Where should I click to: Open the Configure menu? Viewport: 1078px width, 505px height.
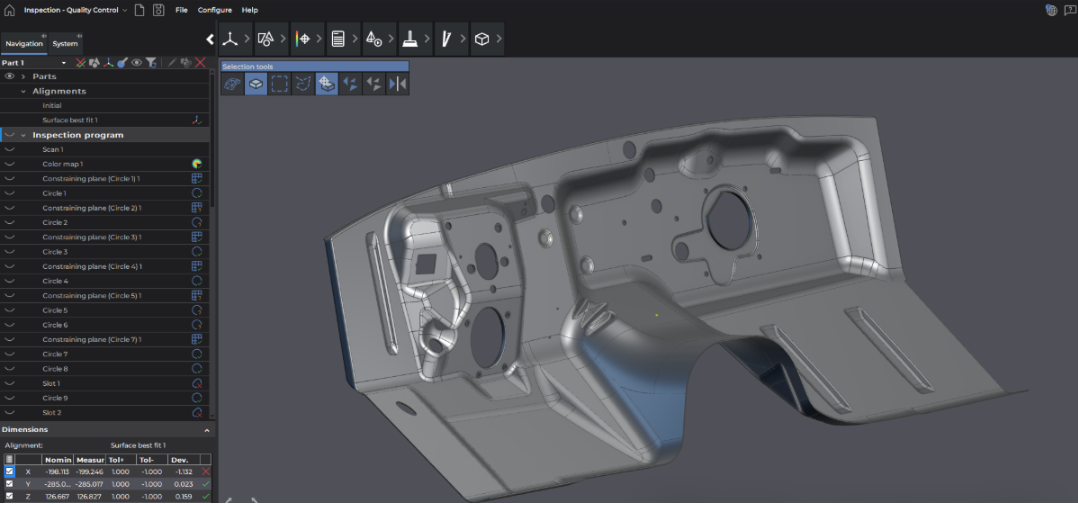pyautogui.click(x=214, y=10)
